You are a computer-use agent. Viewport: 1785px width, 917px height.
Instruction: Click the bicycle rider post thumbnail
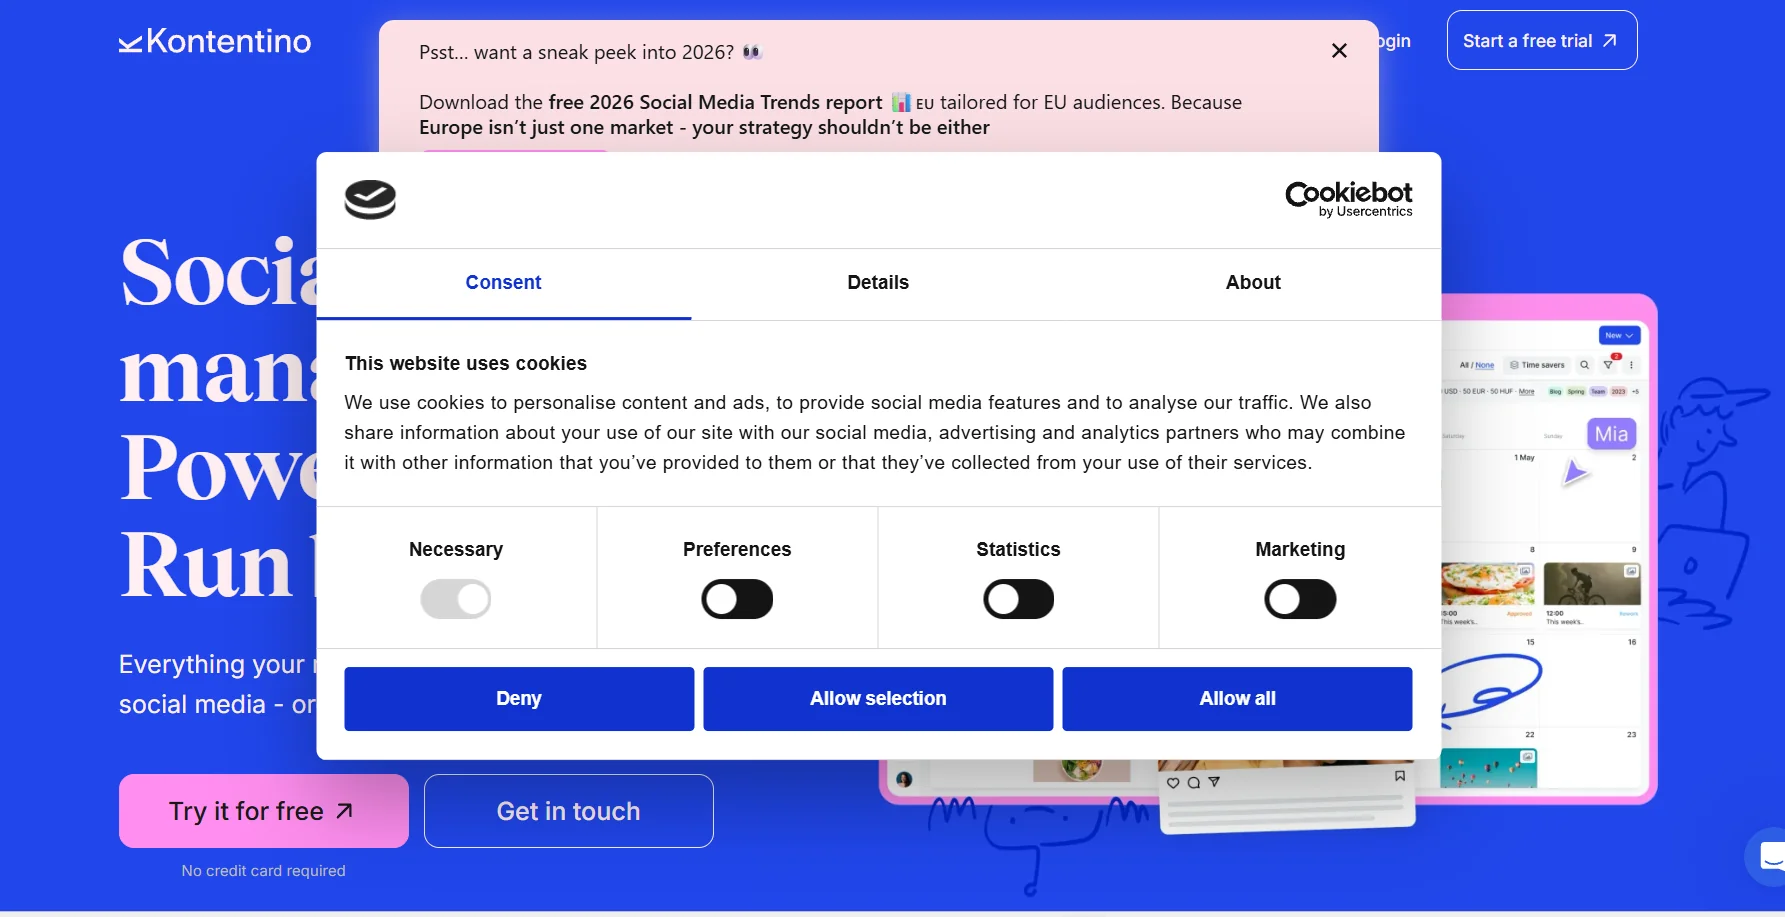coord(1591,584)
